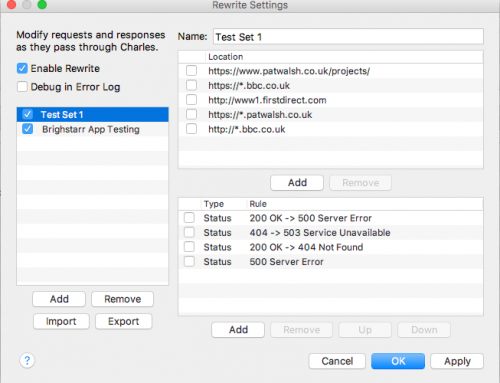The image size is (500, 383).
Task: Select rule 200 OK -> 500 Server Error
Action: coord(331,218)
